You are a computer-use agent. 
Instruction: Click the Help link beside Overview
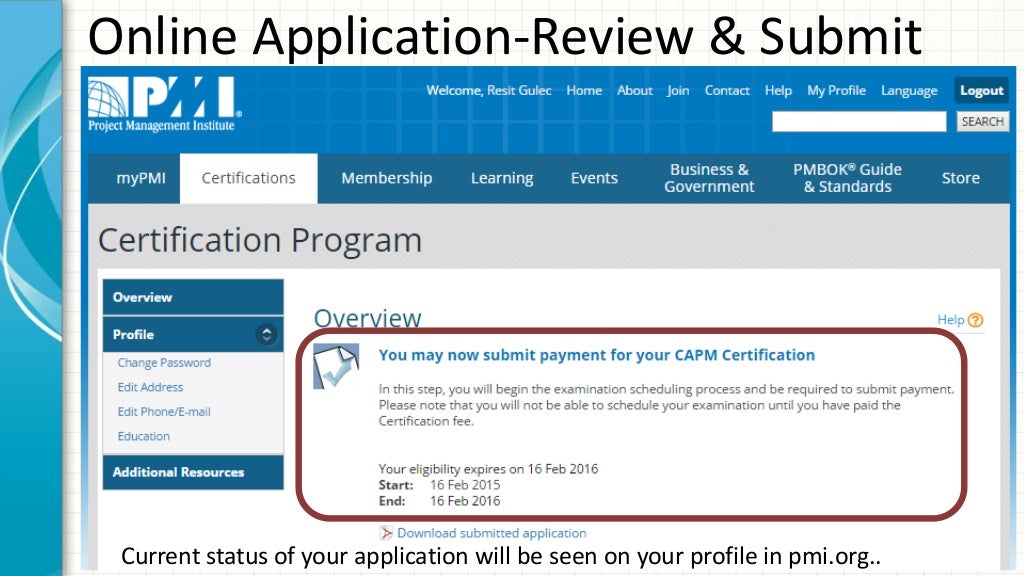coord(951,319)
